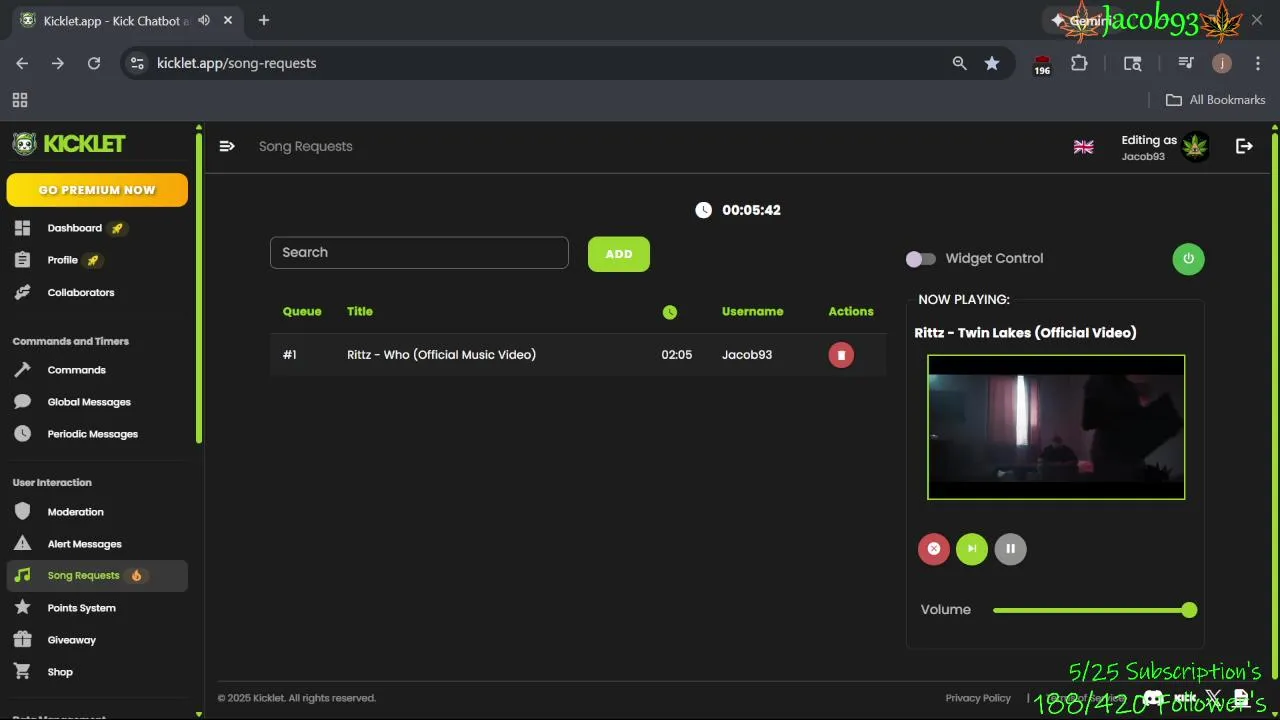Open the extension icon with 196 badge

point(1042,64)
